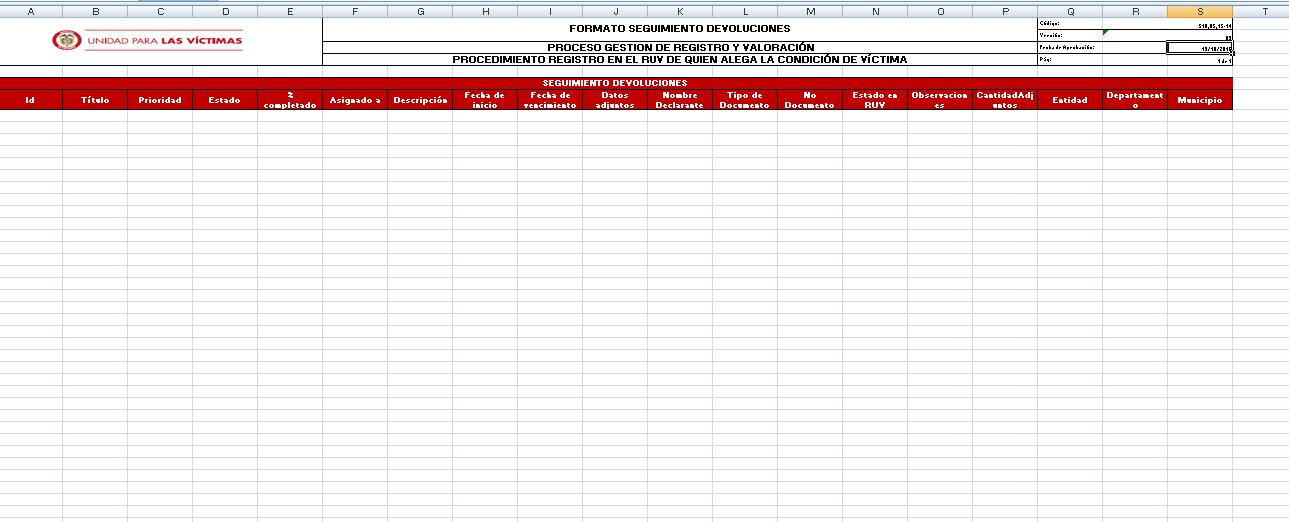Screen dimensions: 1289x522
Task: Click the 'Entidad' header cell
Action: (1070, 100)
